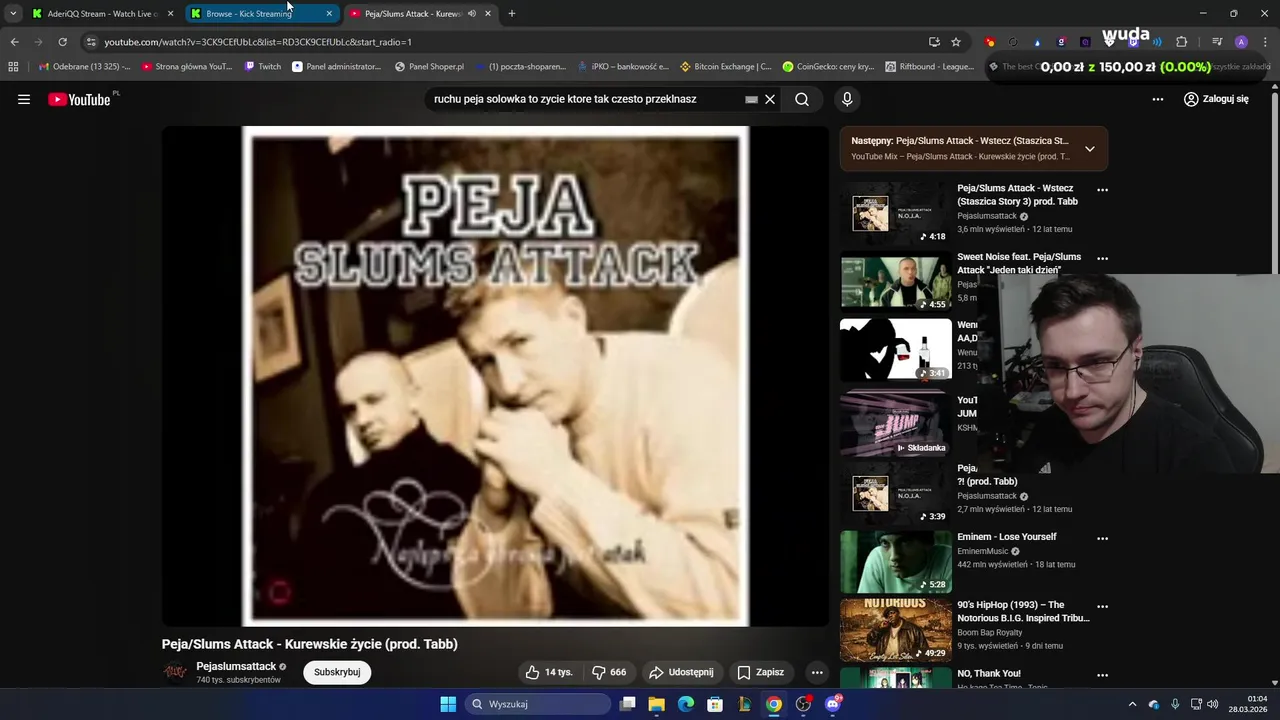Click the Subskrybuj button
The image size is (1280, 720).
click(x=337, y=672)
